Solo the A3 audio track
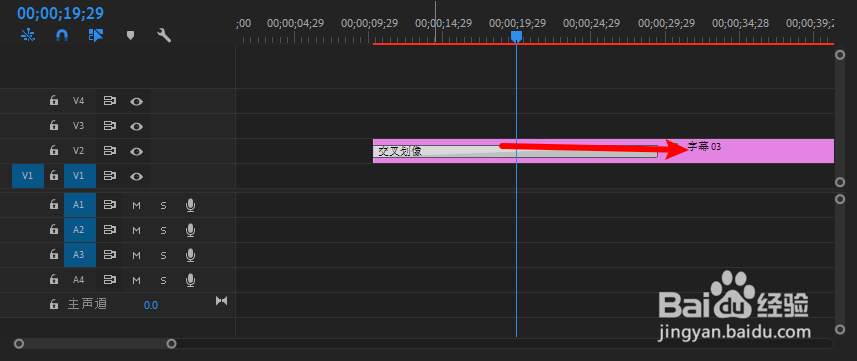The image size is (857, 361). pyautogui.click(x=163, y=255)
